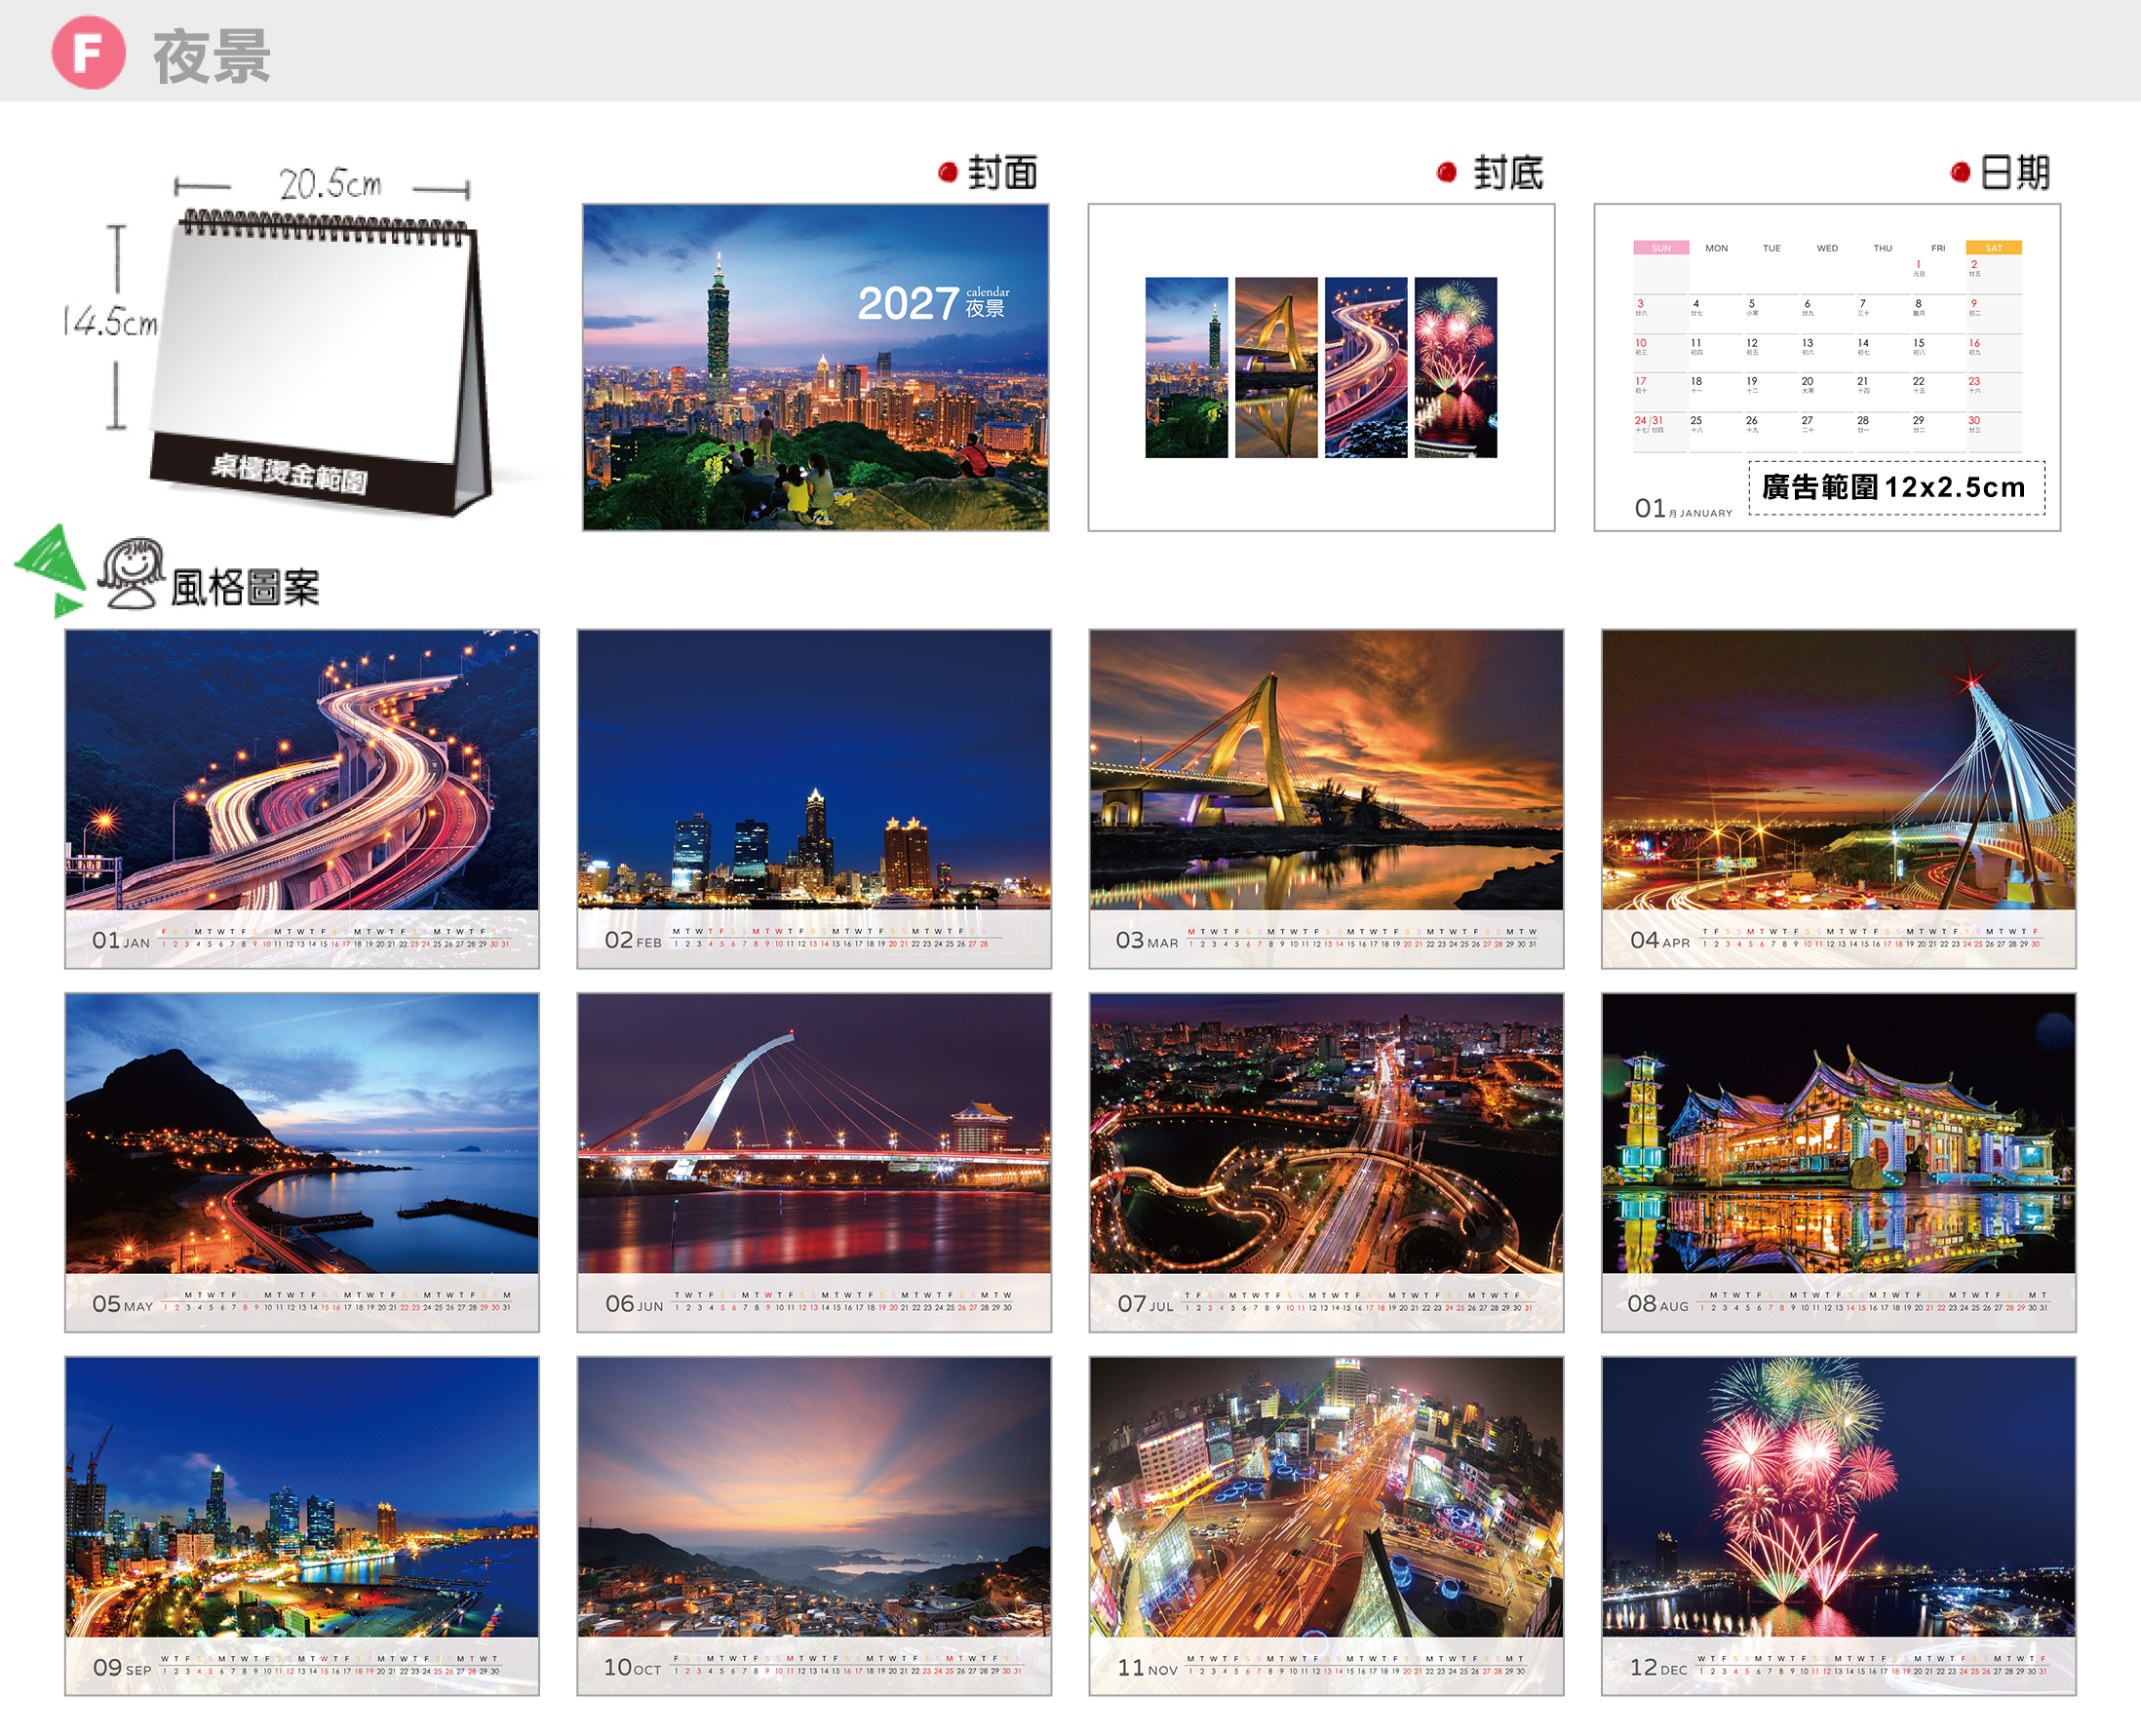The height and width of the screenshot is (1736, 2141).
Task: Click the red dot beside 封底
Action: (x=1446, y=172)
